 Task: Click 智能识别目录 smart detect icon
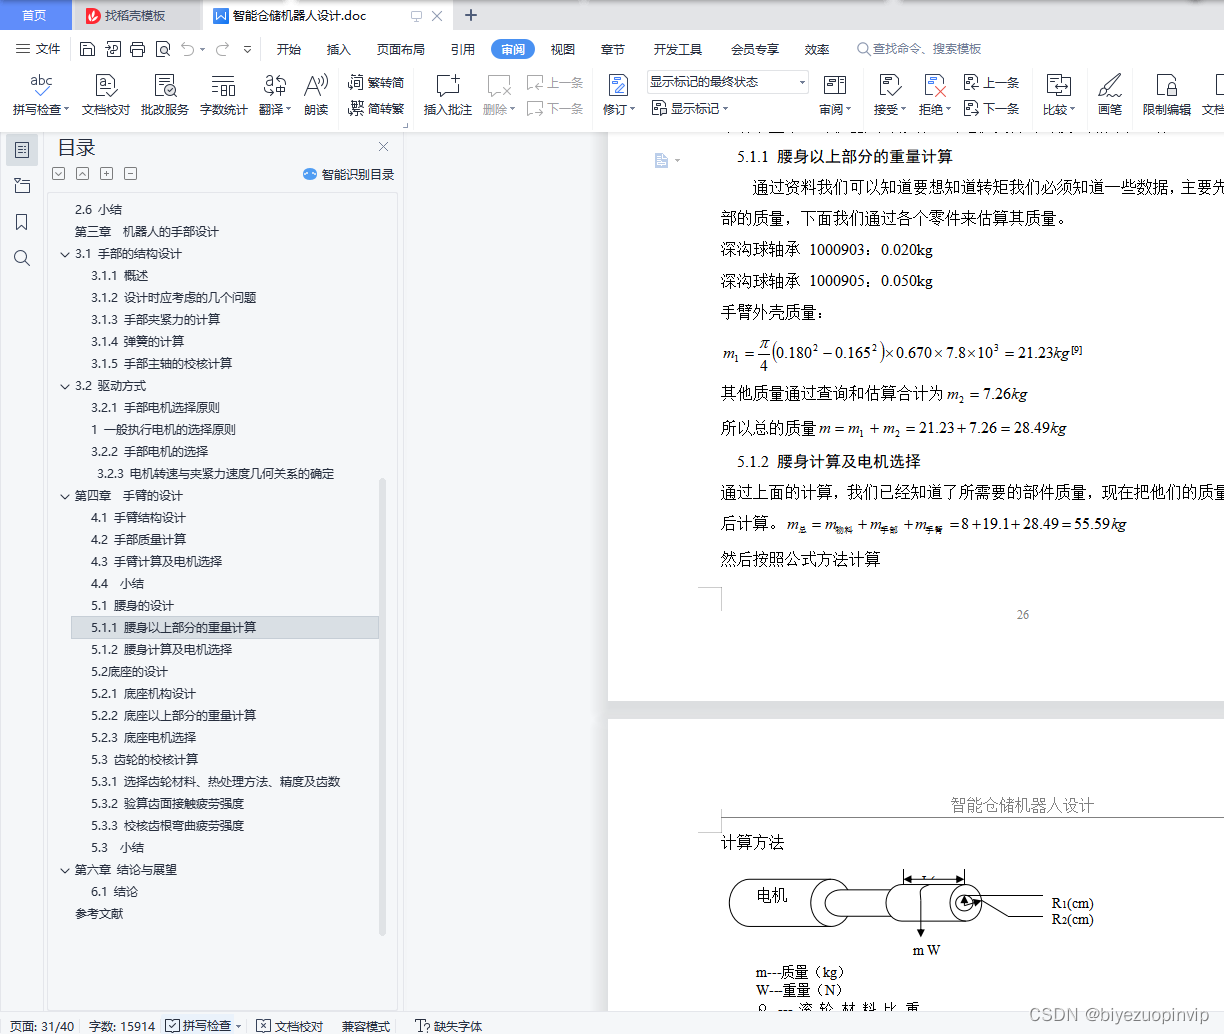point(310,174)
